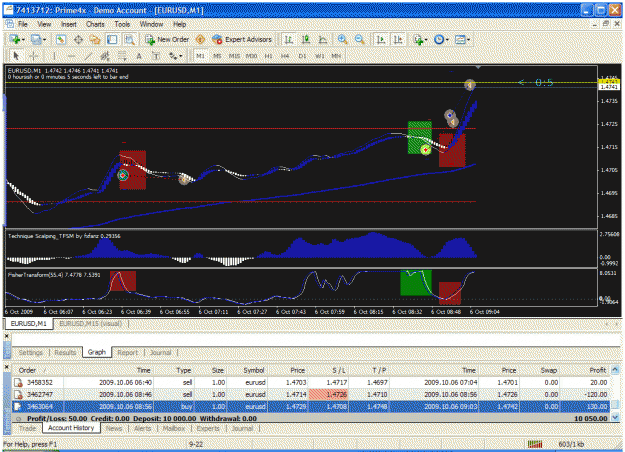The height and width of the screenshot is (452, 625).
Task: Open the File menu
Action: pos(23,24)
